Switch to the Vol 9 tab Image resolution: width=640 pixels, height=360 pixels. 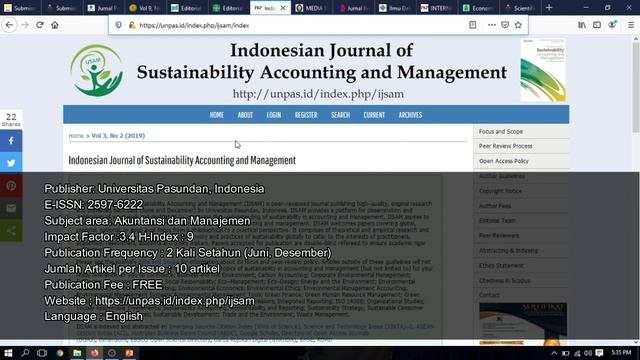pyautogui.click(x=145, y=8)
